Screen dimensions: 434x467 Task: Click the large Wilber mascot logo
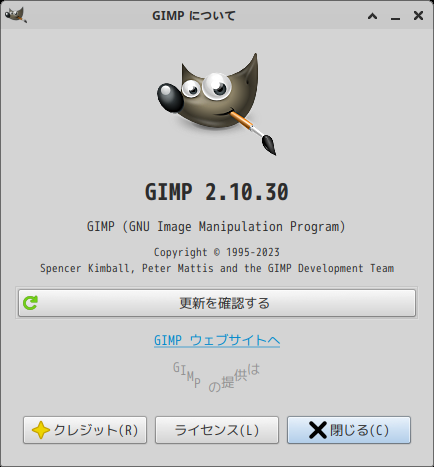pyautogui.click(x=217, y=104)
